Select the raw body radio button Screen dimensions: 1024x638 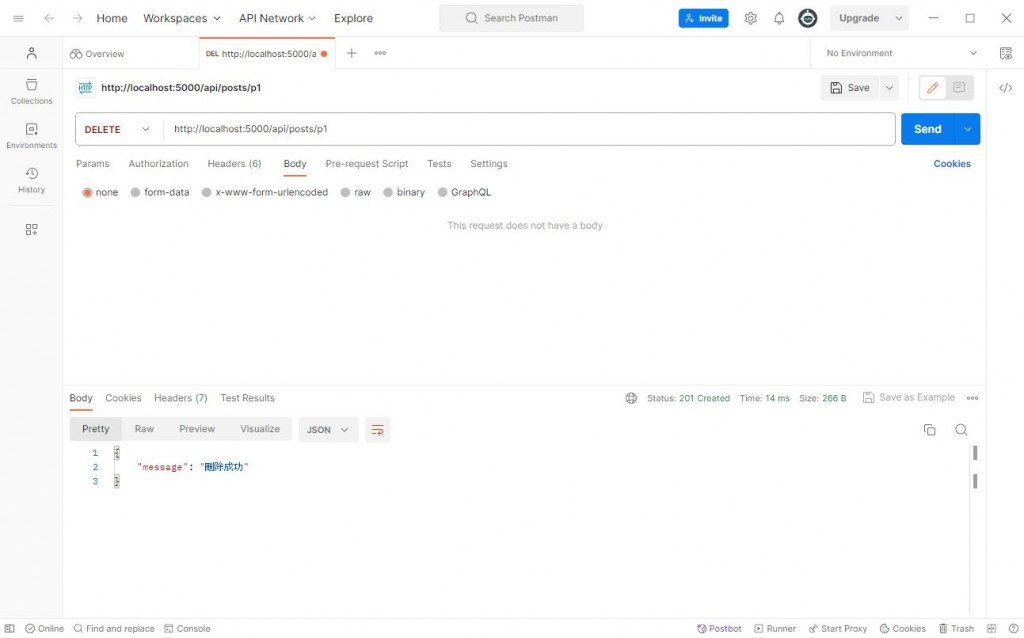point(345,192)
